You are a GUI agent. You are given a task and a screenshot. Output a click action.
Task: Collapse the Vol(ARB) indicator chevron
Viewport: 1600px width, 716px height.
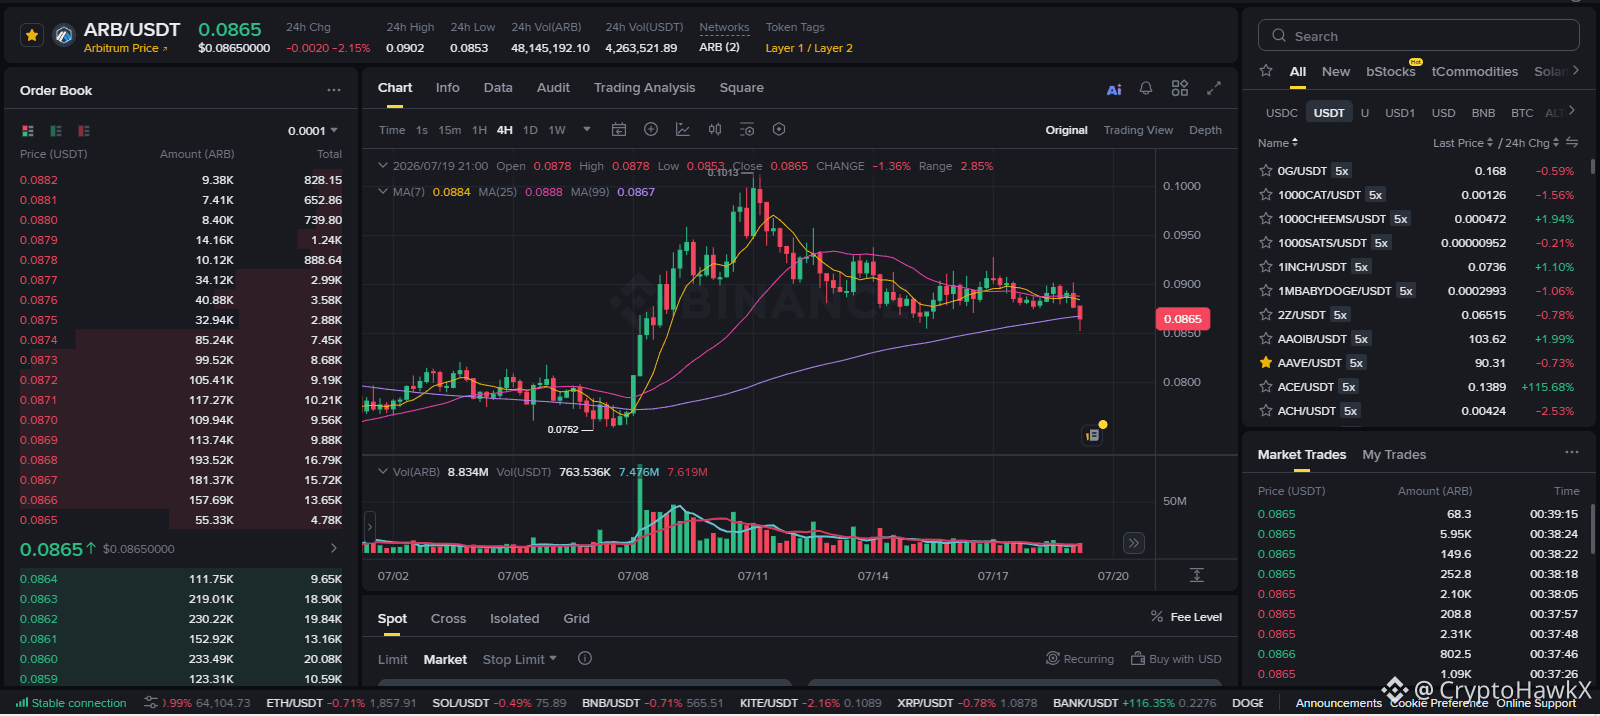382,471
